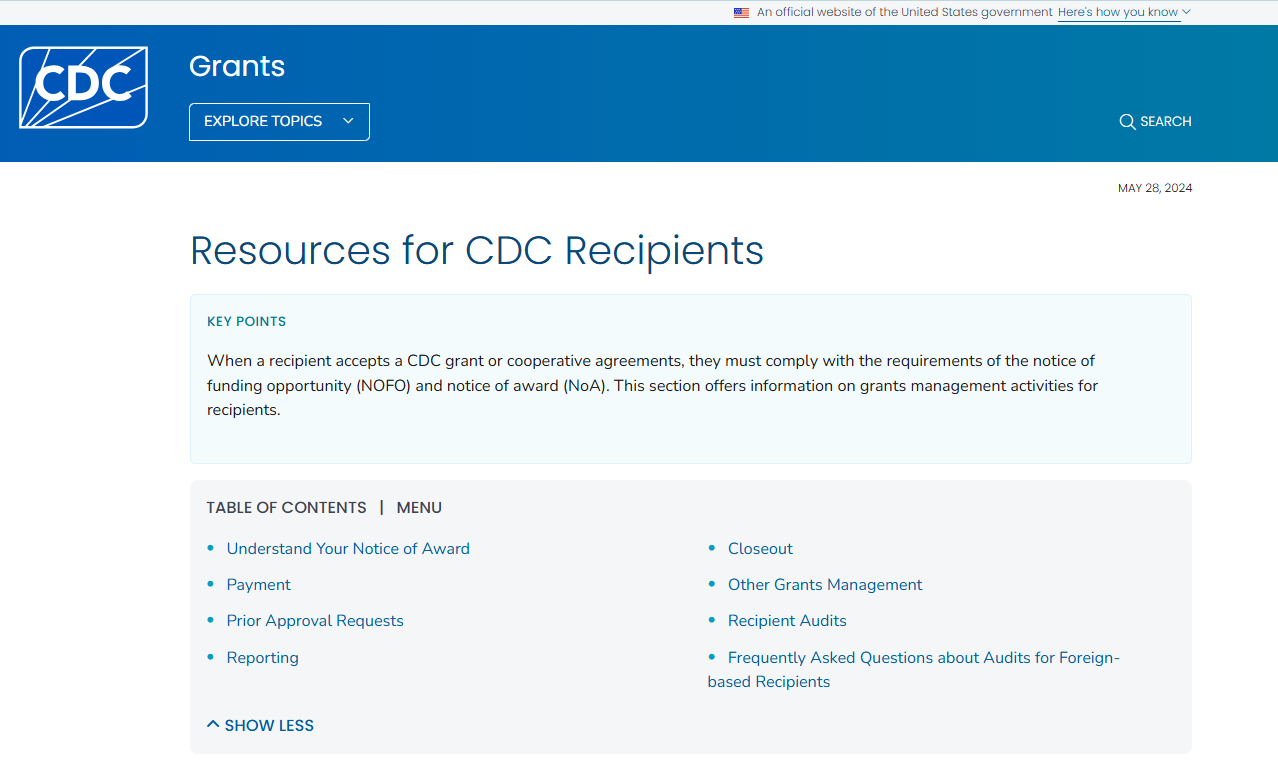Screen dimensions: 1278x771
Task: Open Prior Approval Requests
Action: click(315, 620)
